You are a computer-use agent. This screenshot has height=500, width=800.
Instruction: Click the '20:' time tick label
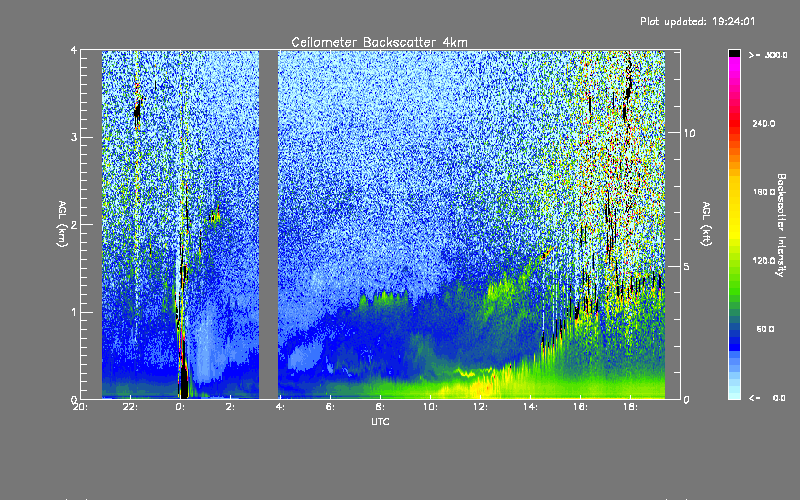(80, 407)
